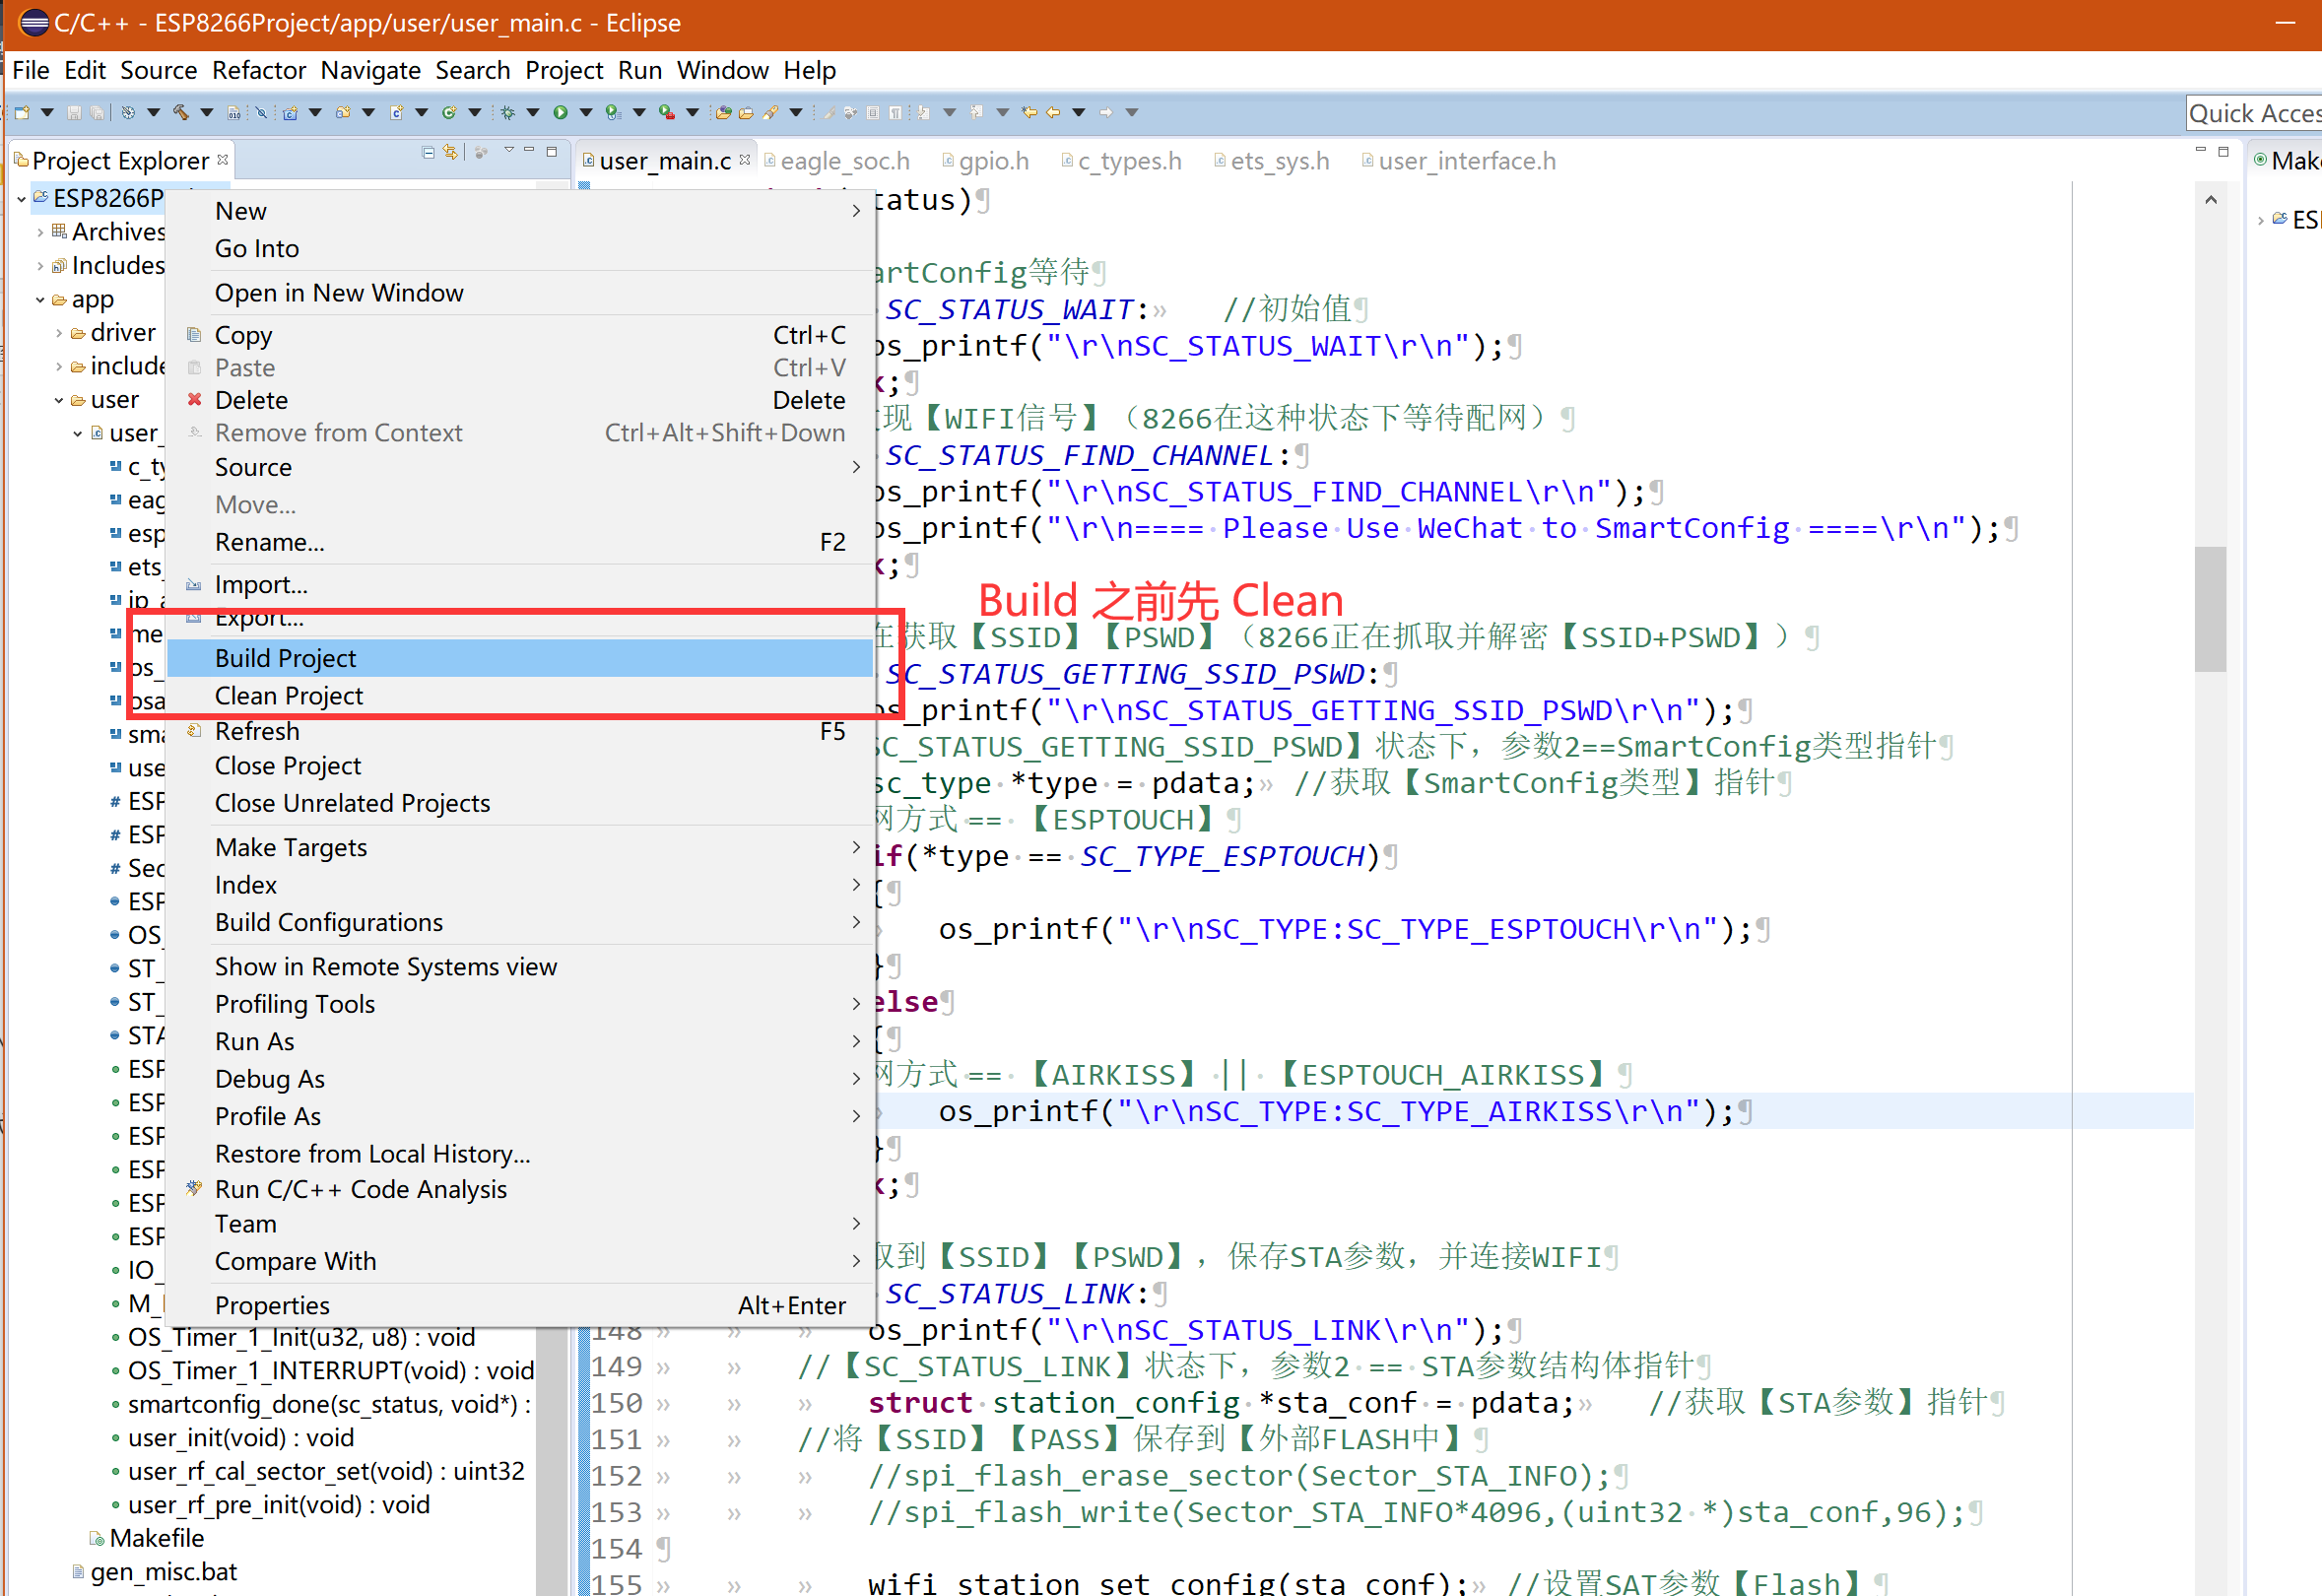Image resolution: width=2322 pixels, height=1596 pixels.
Task: Click the green Run toolbar button
Action: click(560, 112)
